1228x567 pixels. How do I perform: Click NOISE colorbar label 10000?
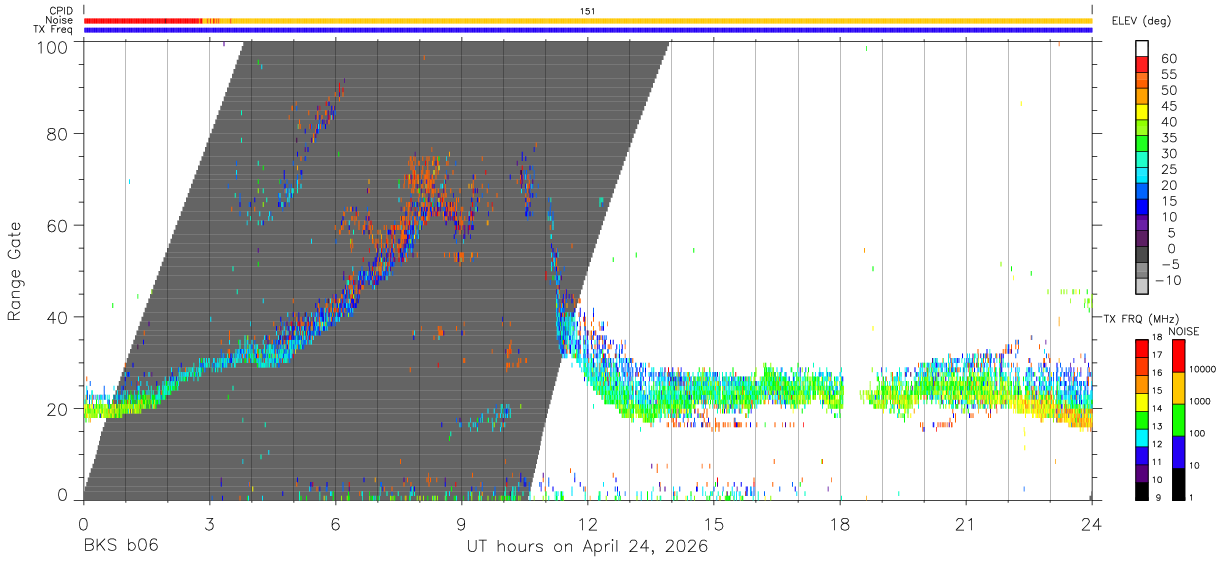click(x=1202, y=369)
